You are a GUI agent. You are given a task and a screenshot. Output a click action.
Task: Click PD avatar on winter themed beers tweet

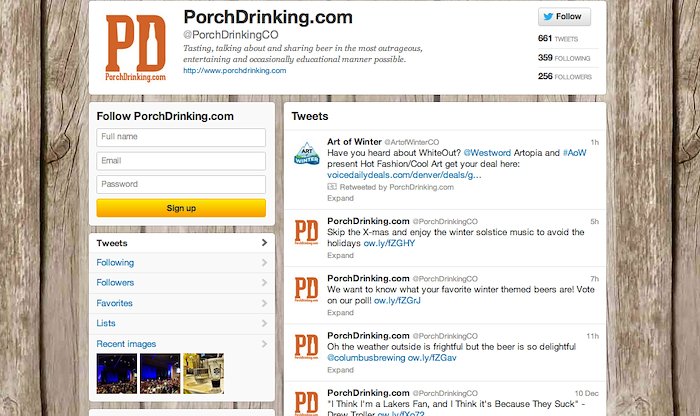[306, 290]
